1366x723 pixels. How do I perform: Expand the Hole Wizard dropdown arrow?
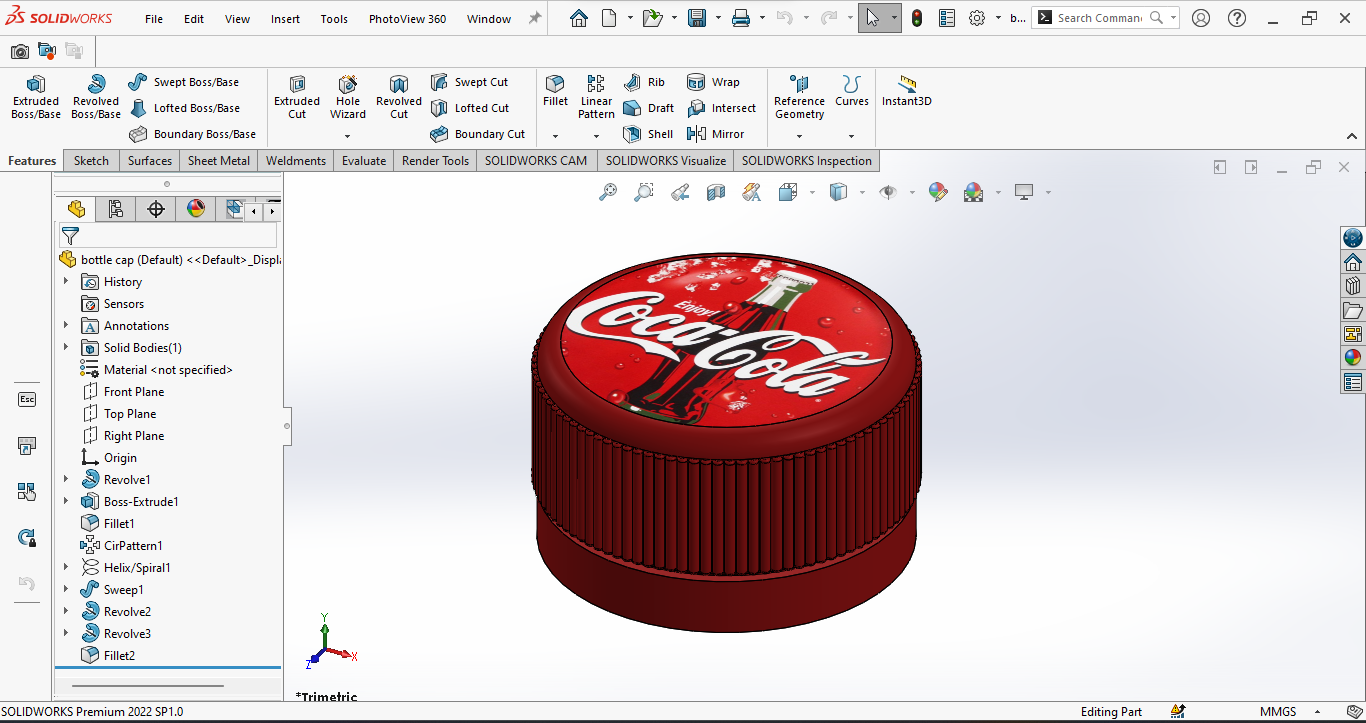click(348, 136)
